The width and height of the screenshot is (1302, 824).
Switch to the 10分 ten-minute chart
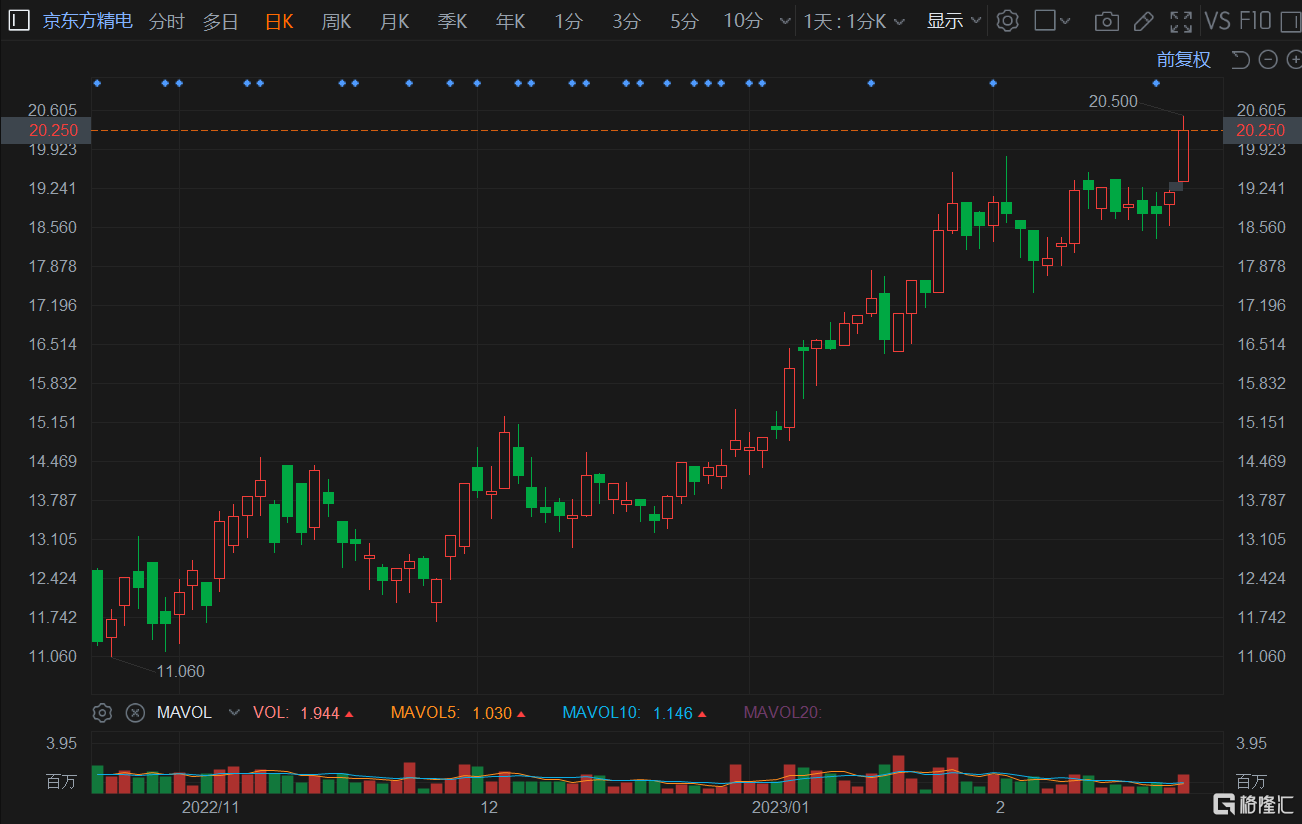pos(743,21)
